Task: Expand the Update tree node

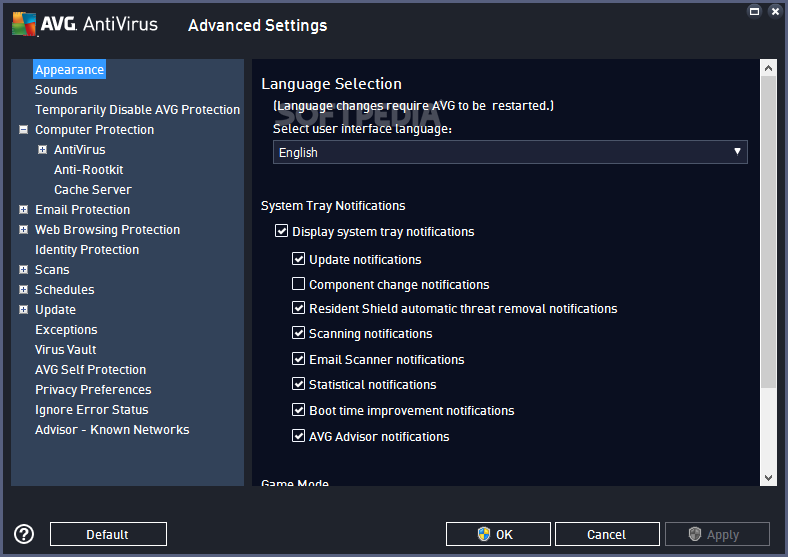Action: coord(23,310)
